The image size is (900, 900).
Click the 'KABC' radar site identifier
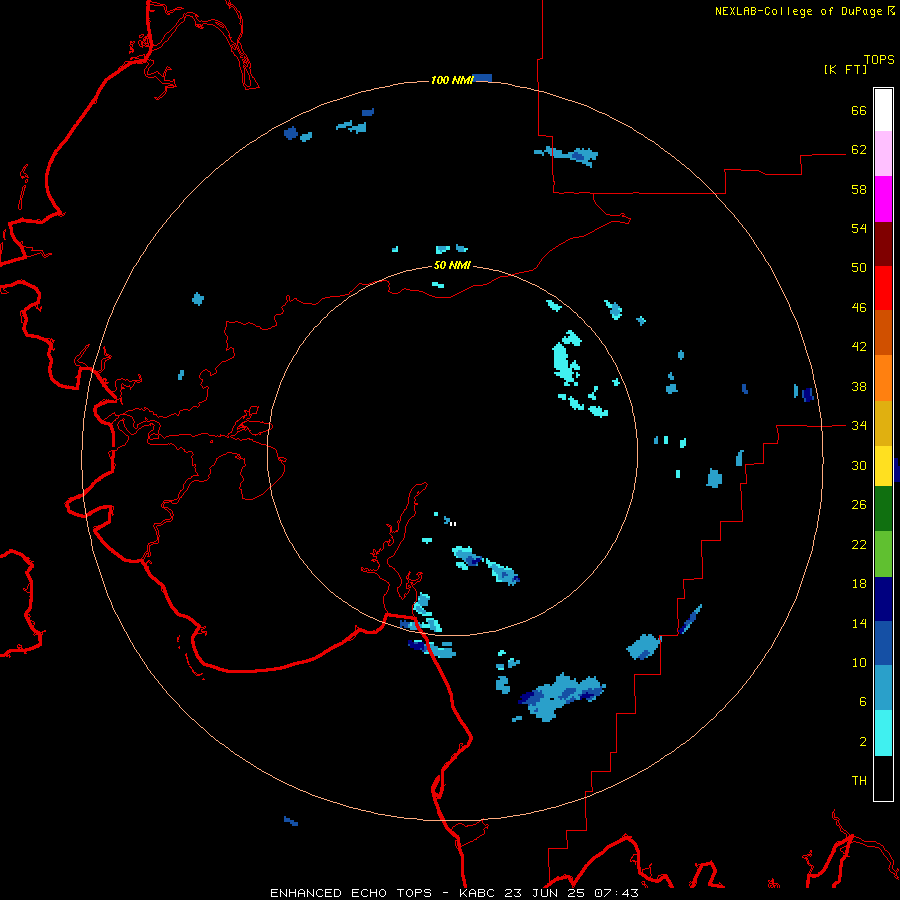point(478,893)
